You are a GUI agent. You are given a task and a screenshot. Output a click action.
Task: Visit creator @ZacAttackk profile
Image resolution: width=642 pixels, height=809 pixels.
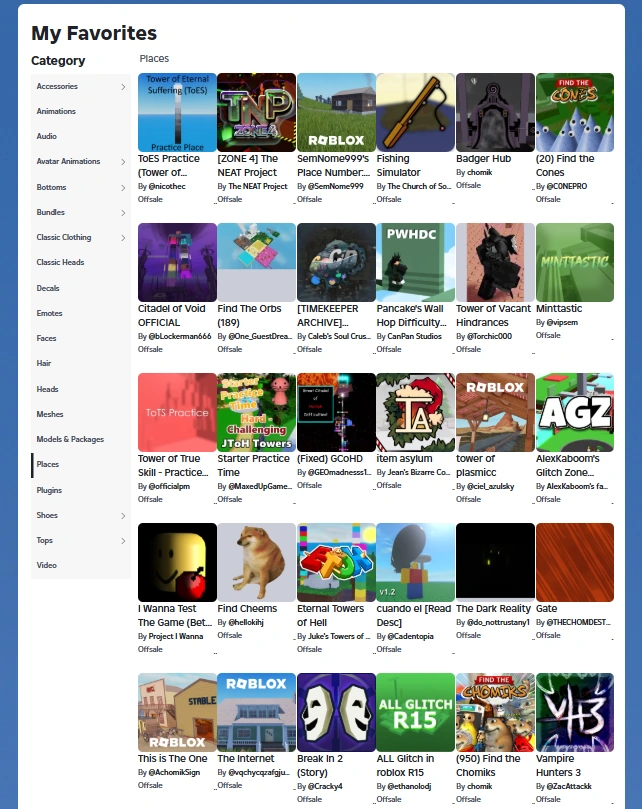[x=569, y=786]
